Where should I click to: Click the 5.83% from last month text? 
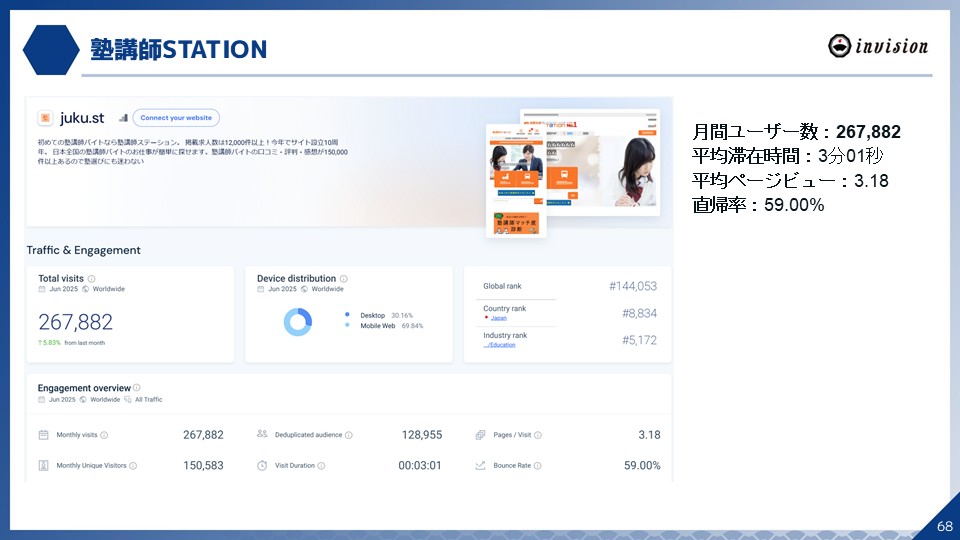(x=71, y=343)
